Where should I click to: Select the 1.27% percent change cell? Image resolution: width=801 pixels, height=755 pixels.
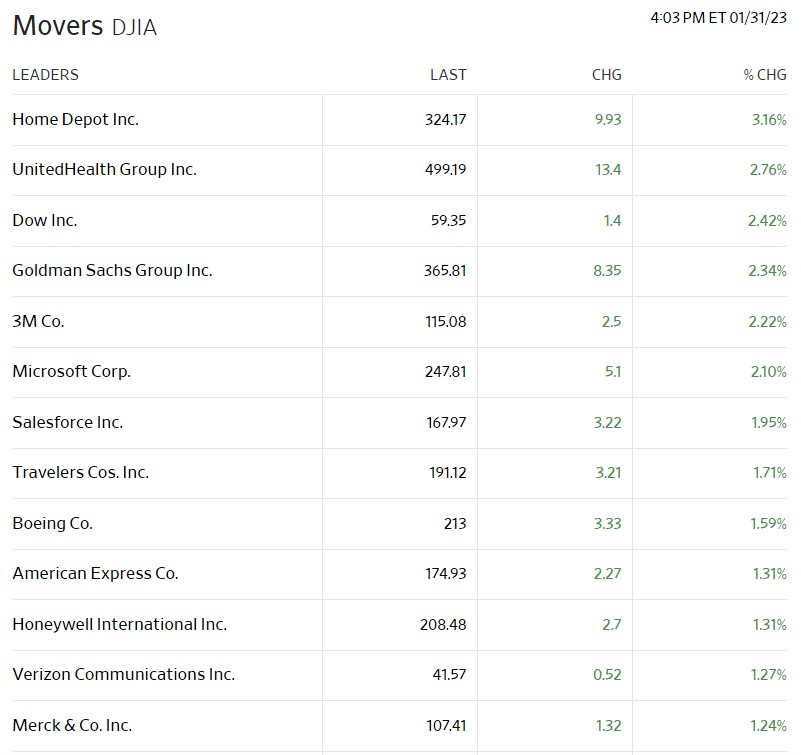point(768,674)
